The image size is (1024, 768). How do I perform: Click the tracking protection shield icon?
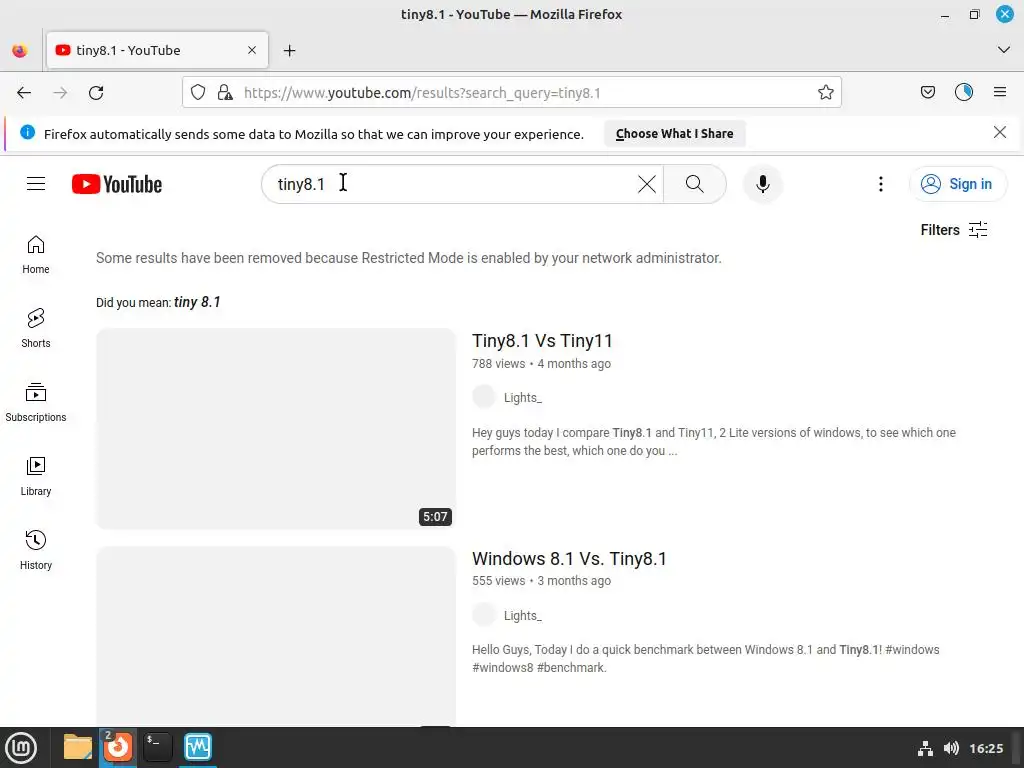pos(198,93)
